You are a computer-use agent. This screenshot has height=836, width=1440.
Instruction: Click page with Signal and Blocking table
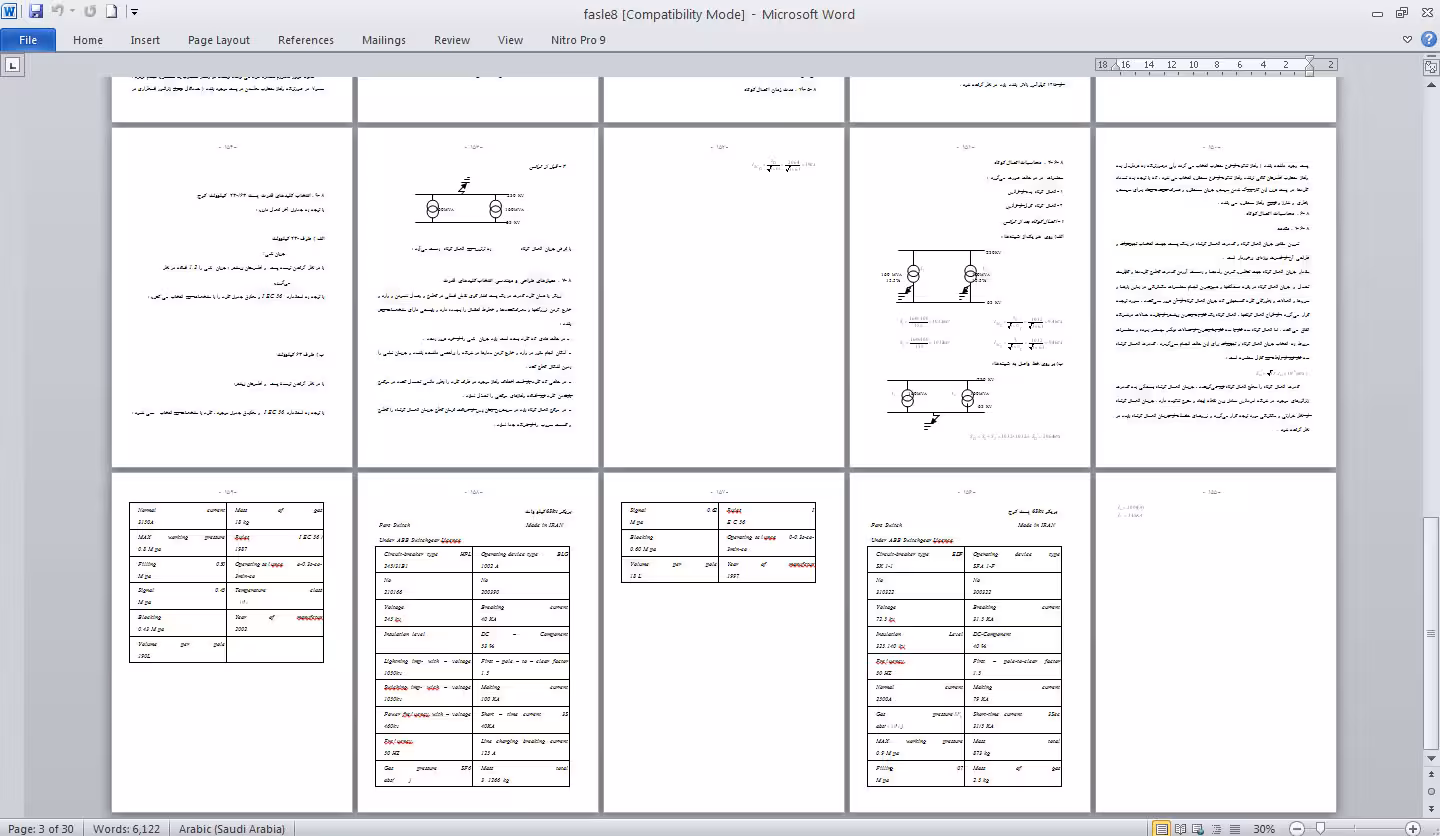pos(723,641)
